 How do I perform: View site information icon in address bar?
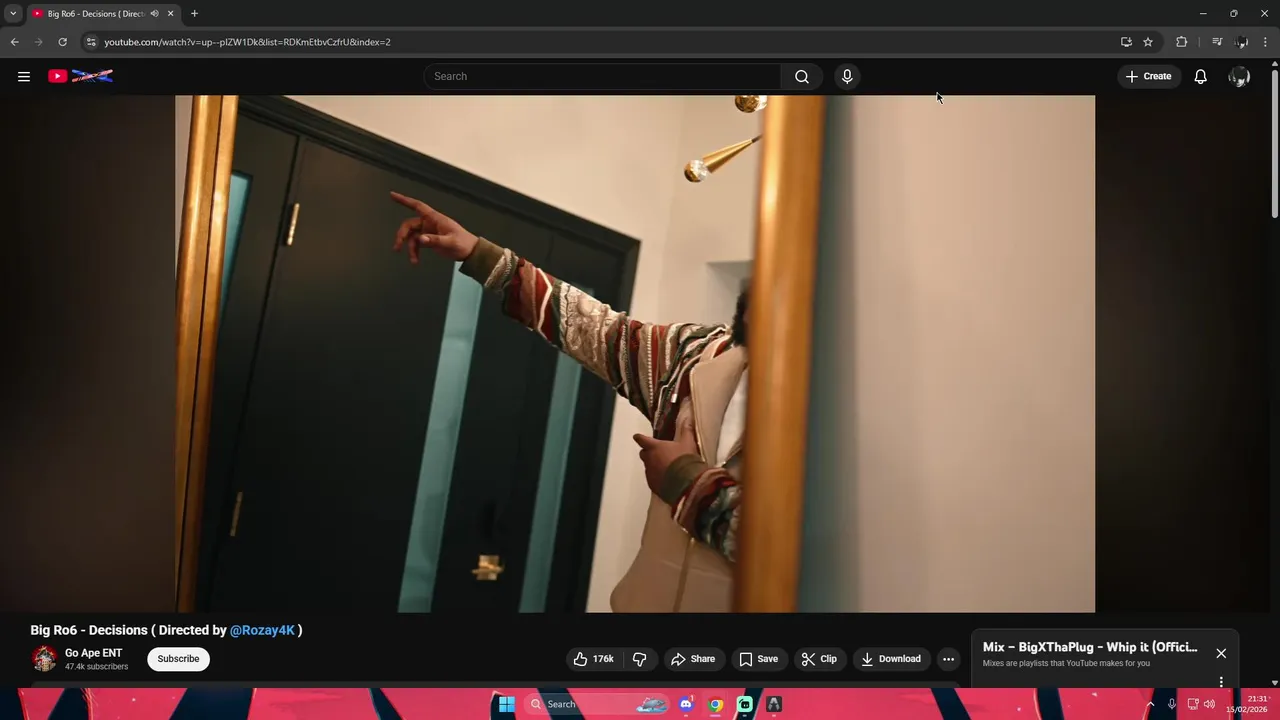(90, 42)
